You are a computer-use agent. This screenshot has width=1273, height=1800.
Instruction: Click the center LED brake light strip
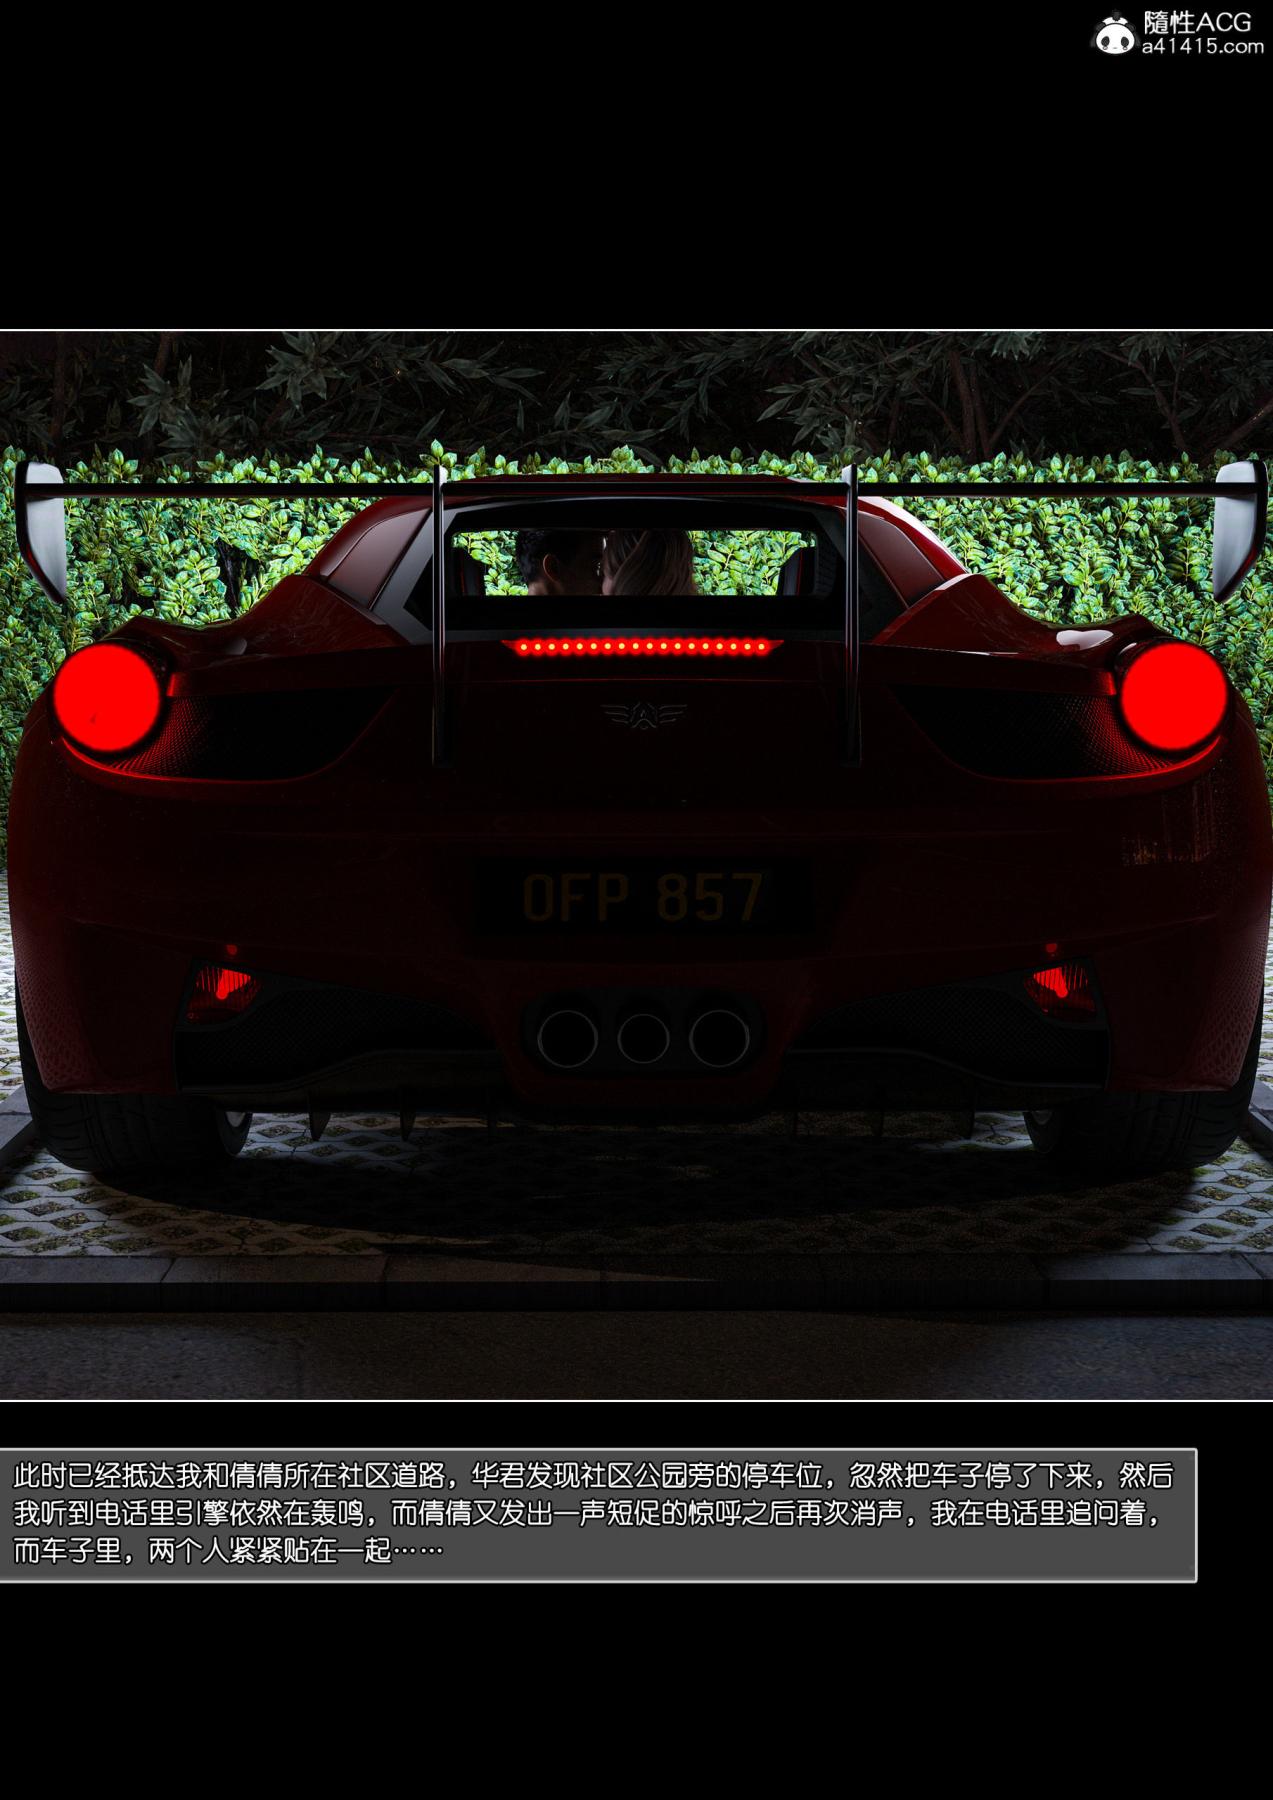click(x=642, y=647)
